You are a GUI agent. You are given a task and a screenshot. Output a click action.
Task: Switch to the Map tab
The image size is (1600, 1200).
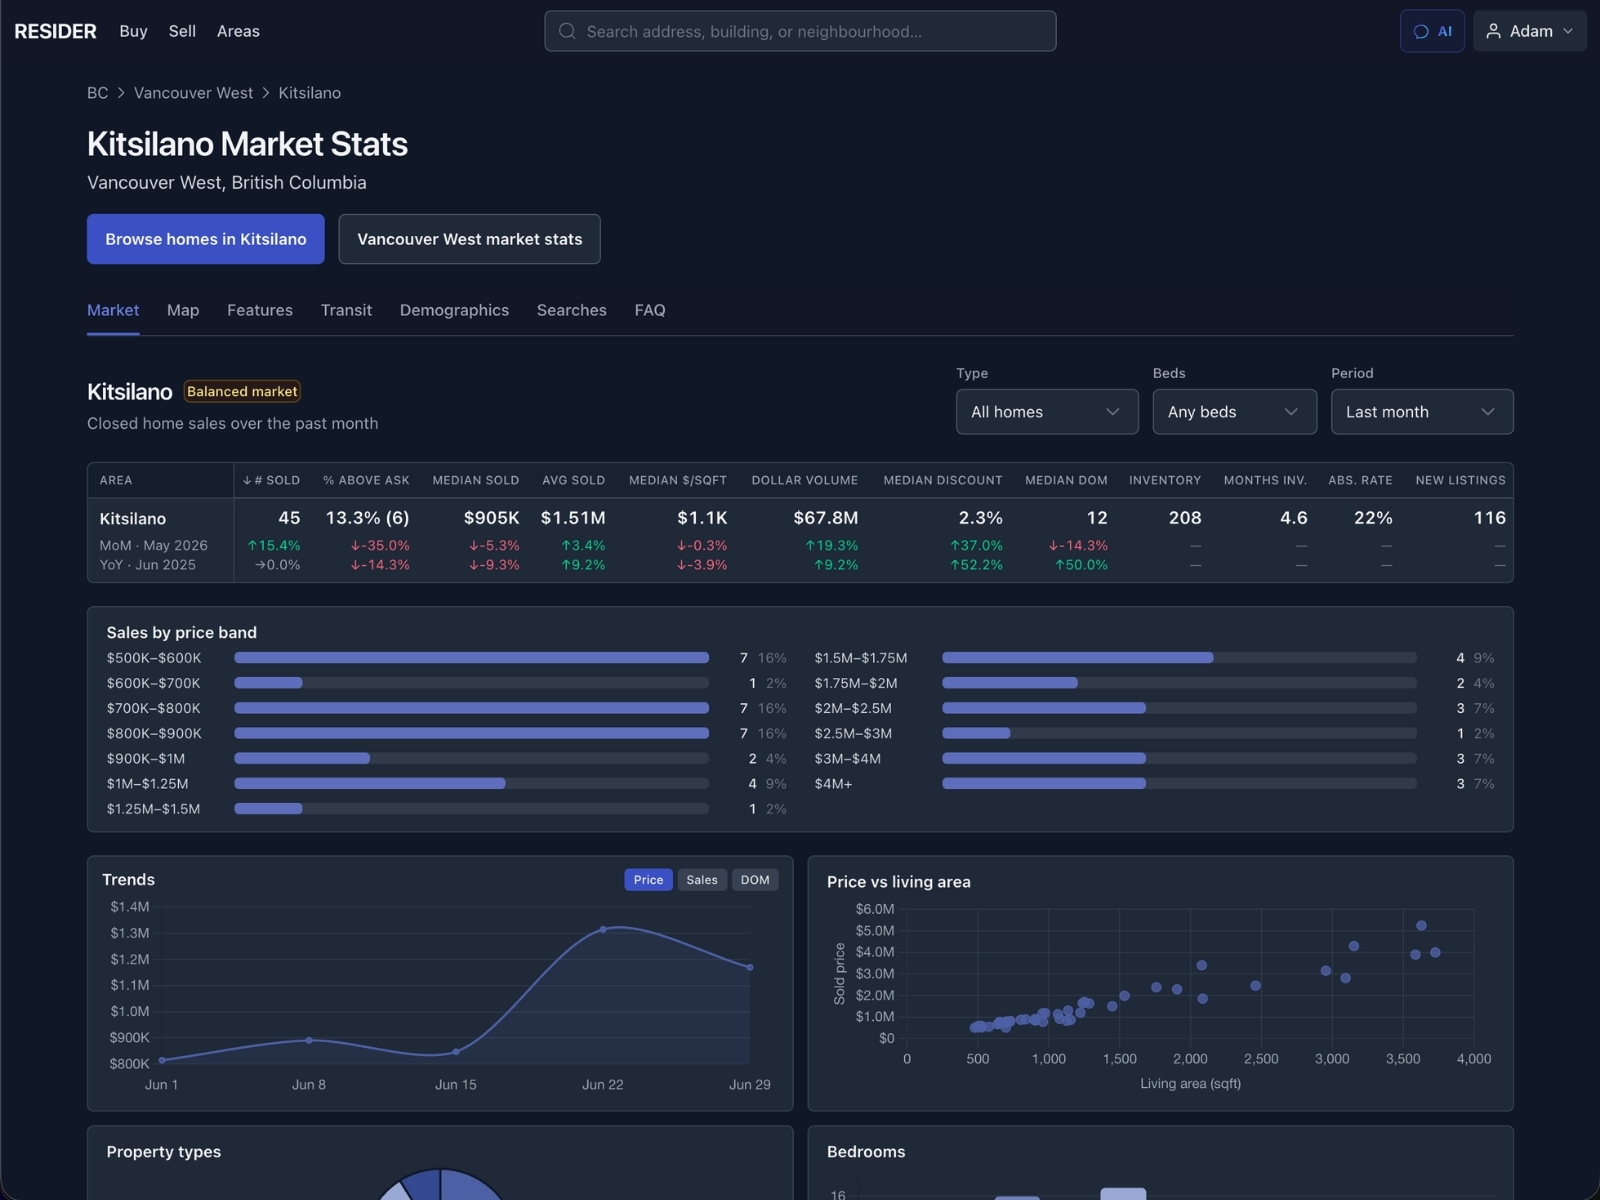coord(183,310)
